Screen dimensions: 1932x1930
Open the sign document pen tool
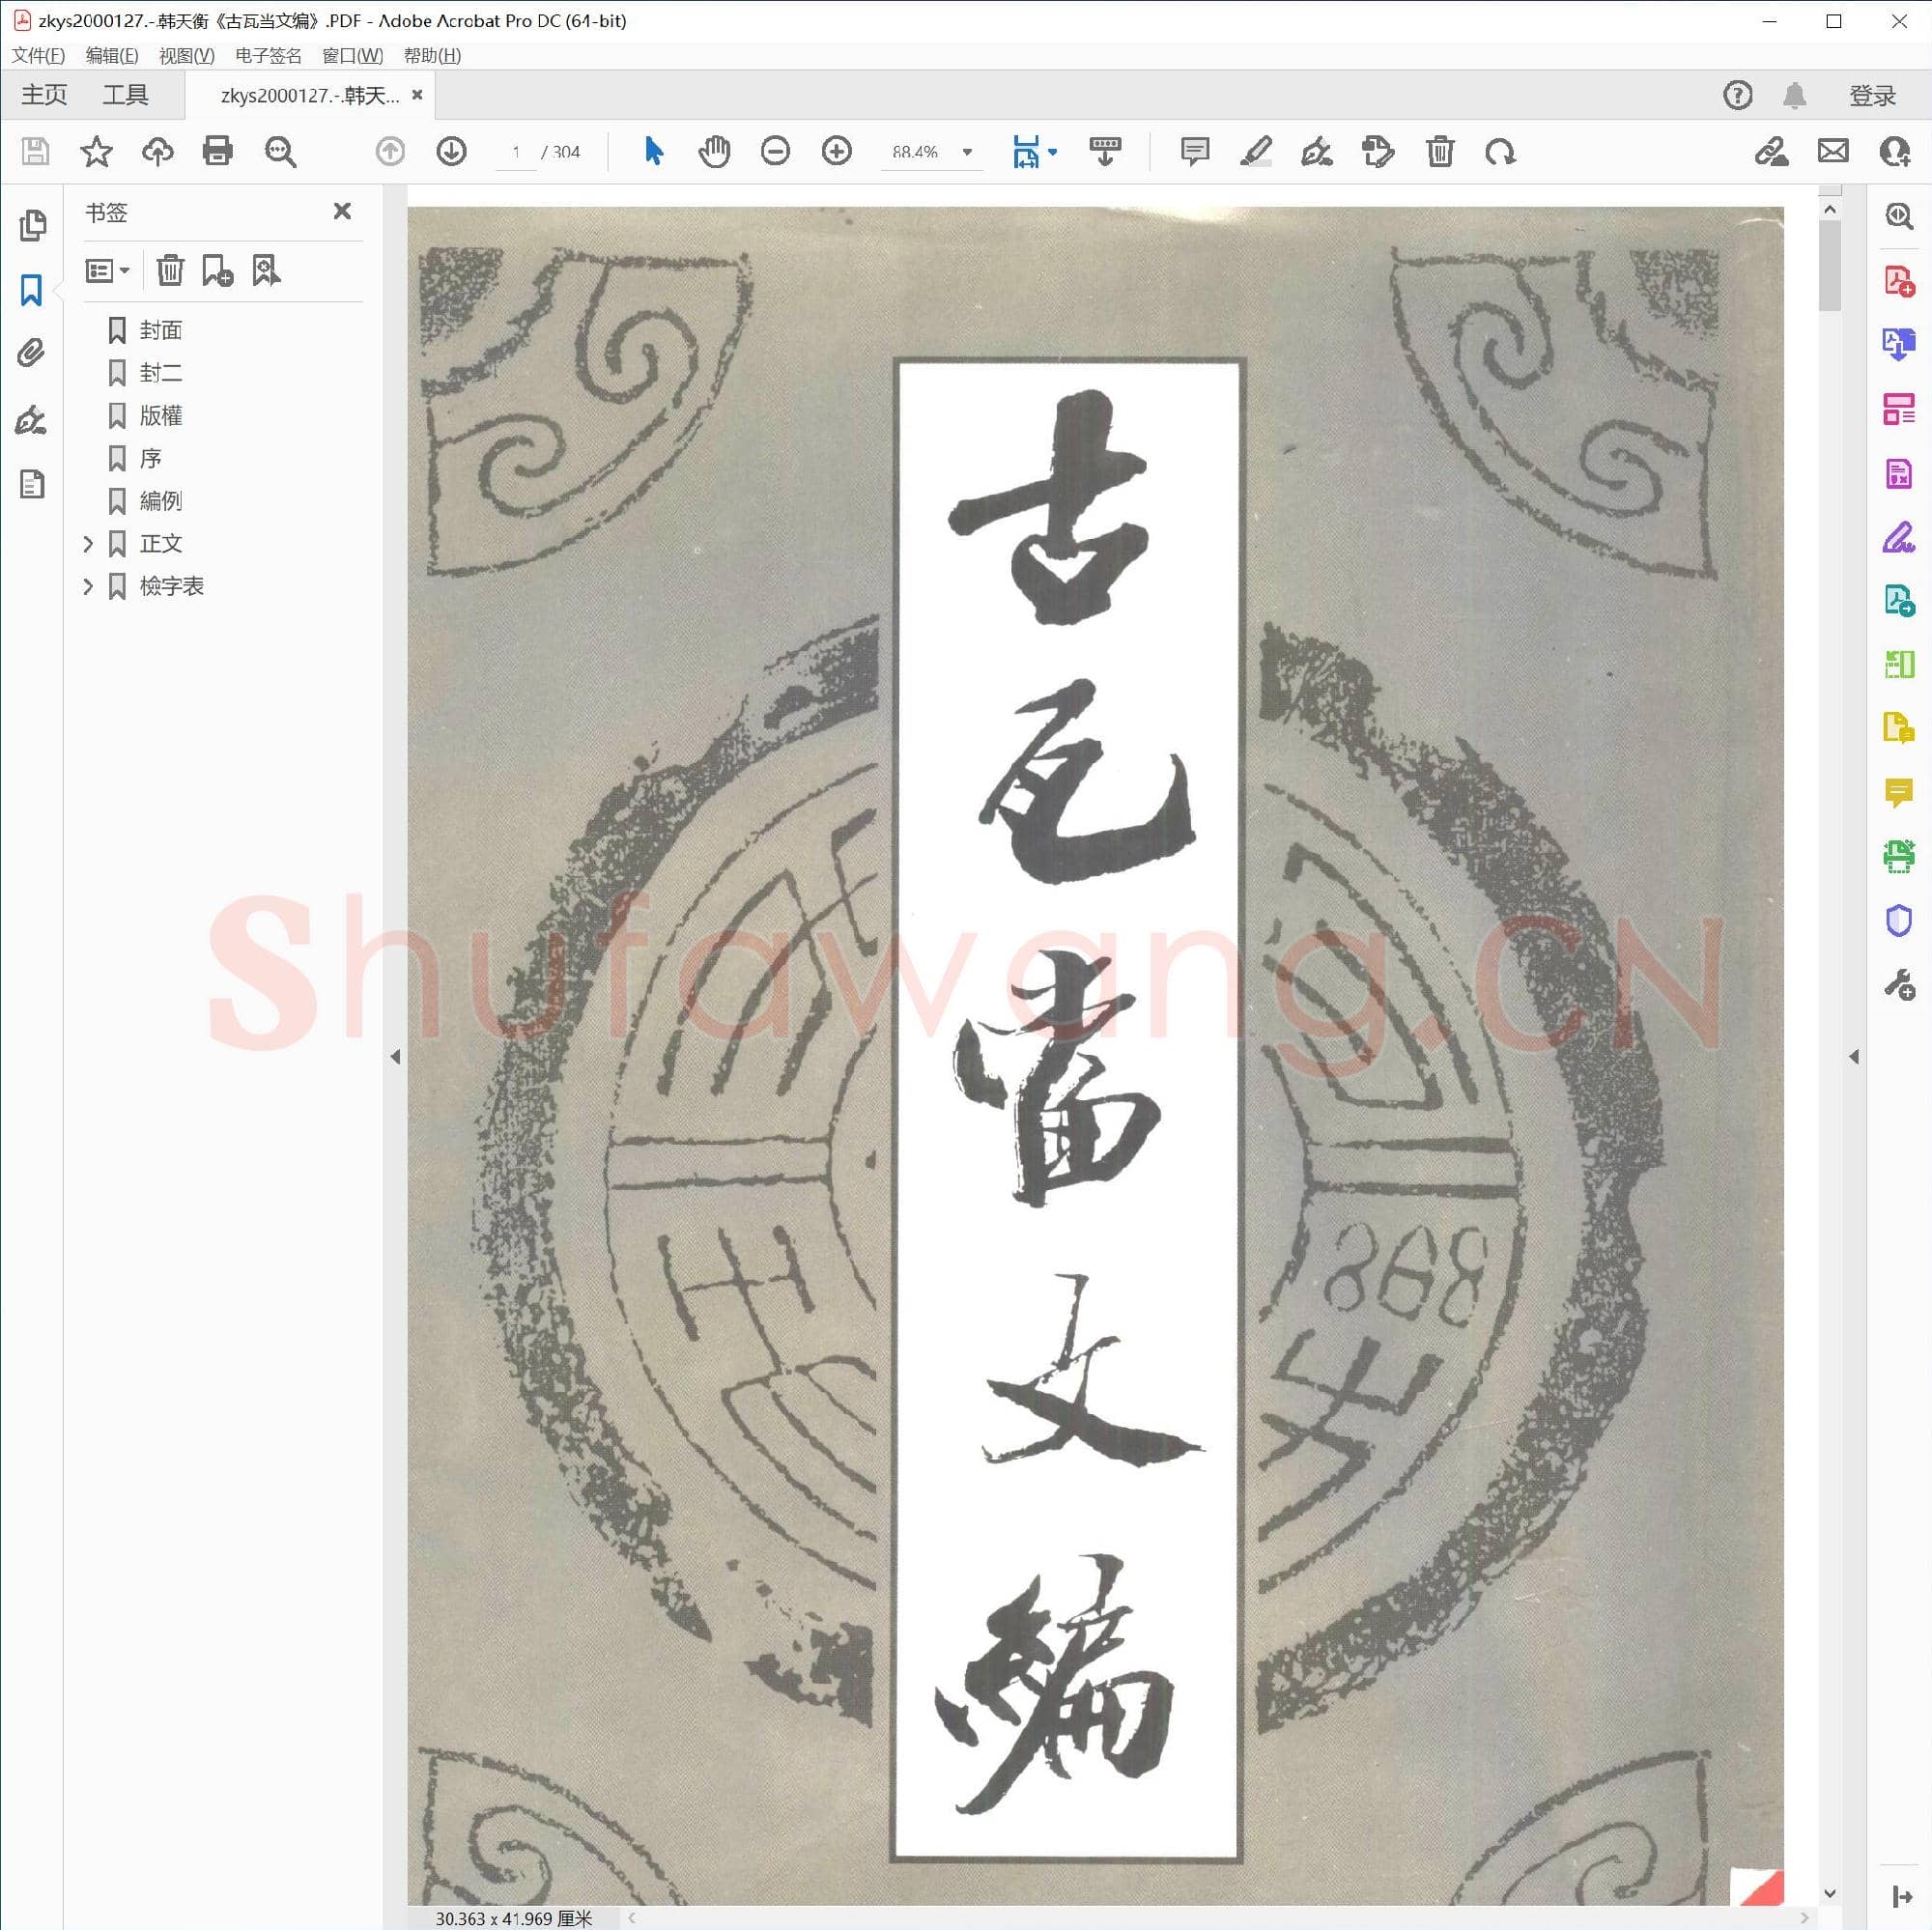click(1317, 152)
